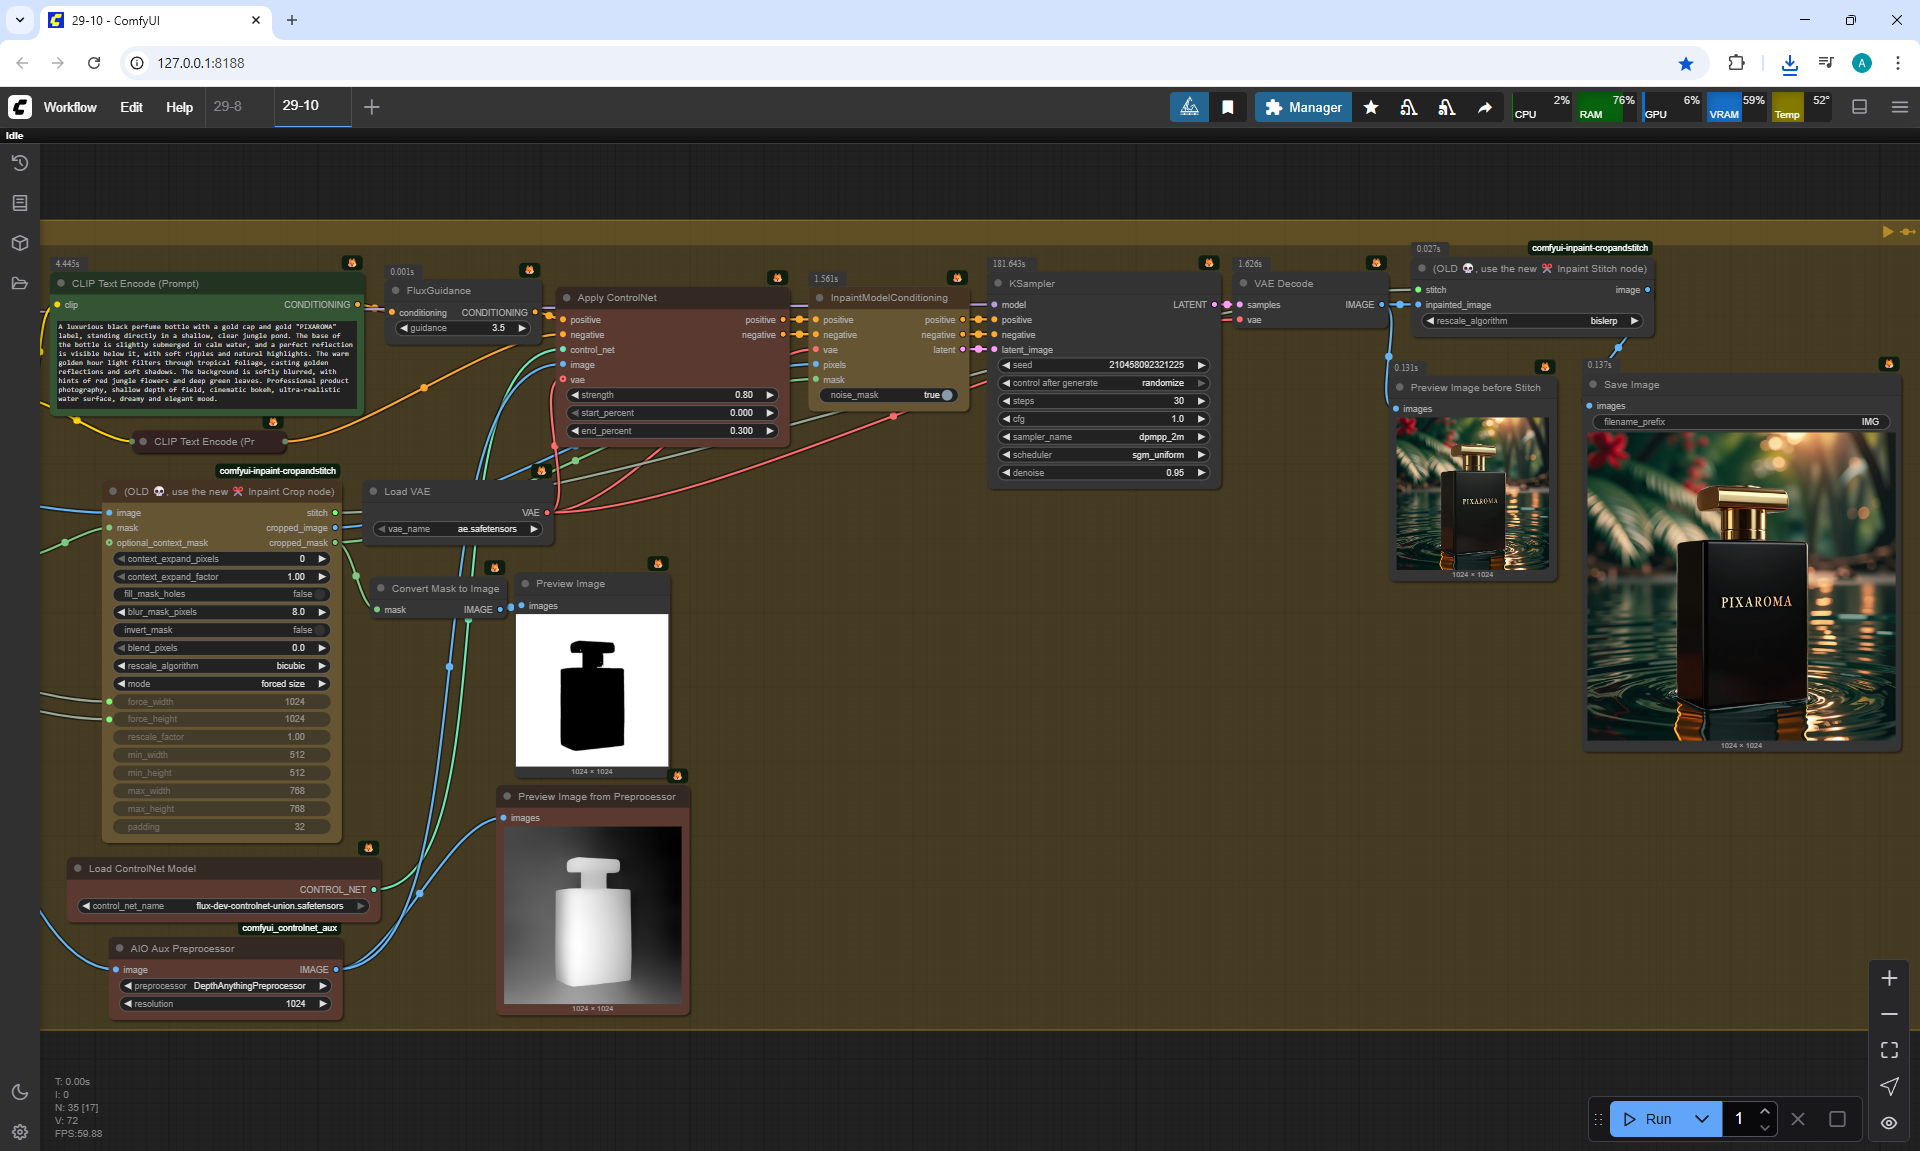Open settings gear icon in sidebar
Viewport: 1920px width, 1151px height.
tap(20, 1132)
